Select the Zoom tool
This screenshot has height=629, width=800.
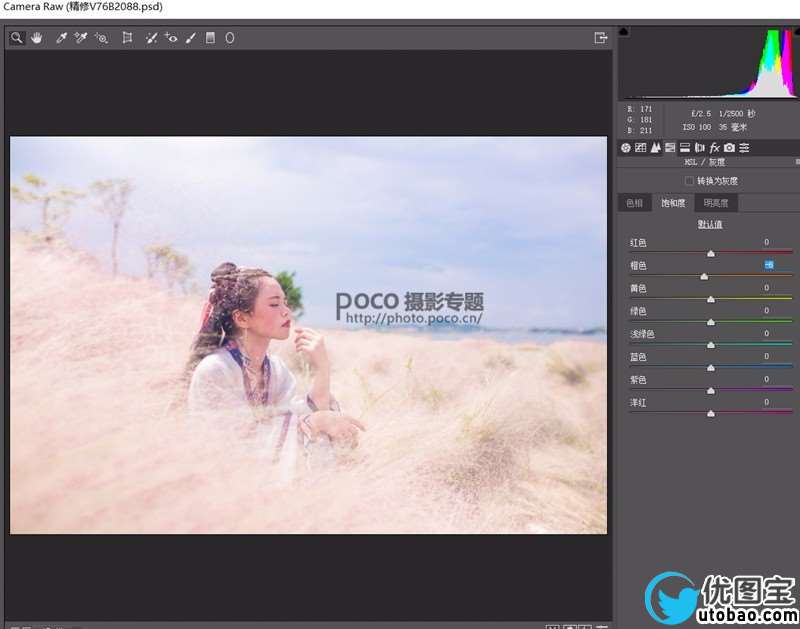click(x=17, y=38)
